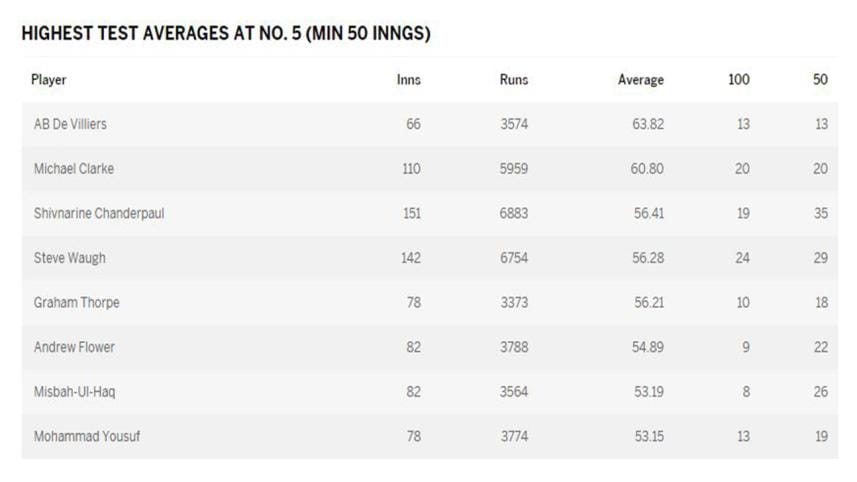Viewport: 857px width, 482px height.
Task: Open Steve Waugh player entry
Action: [70, 258]
